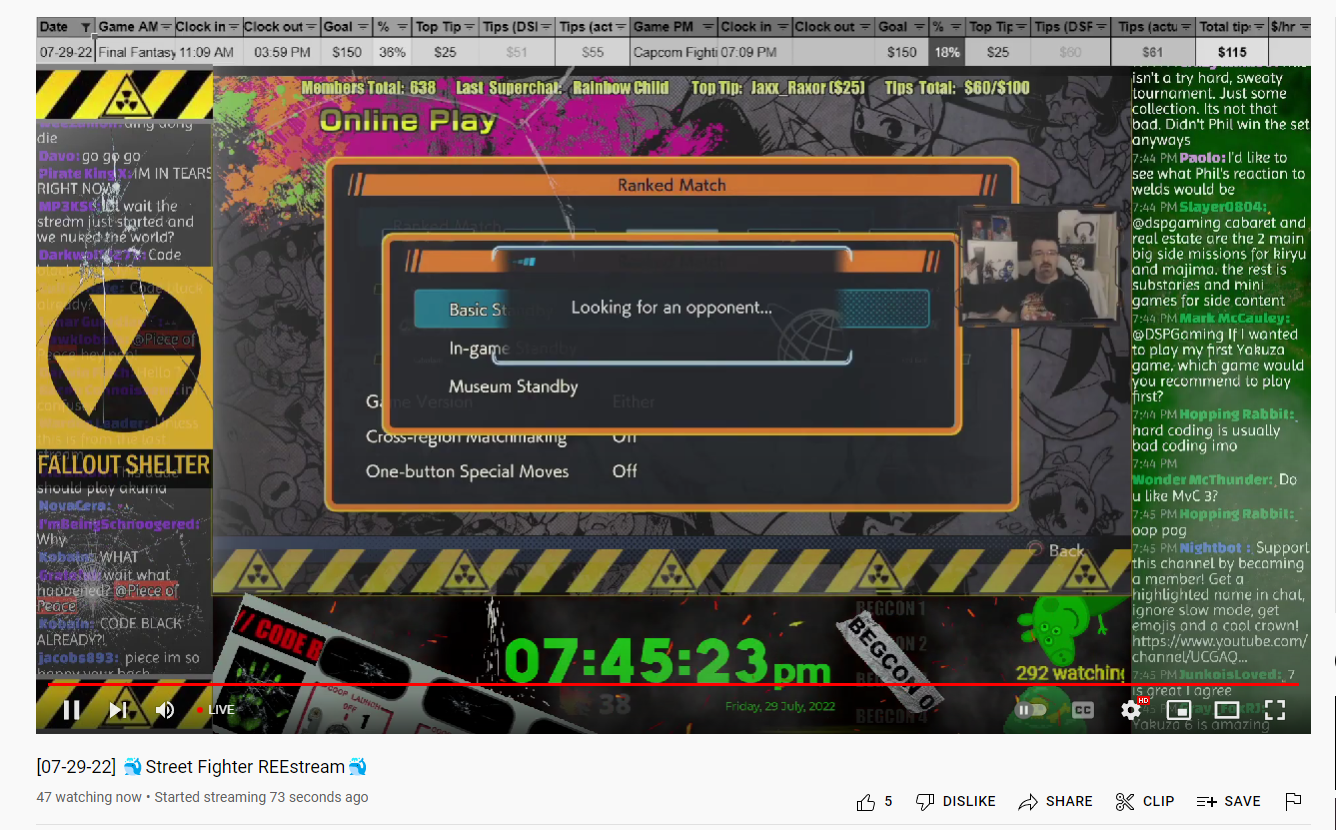Click the youtube.com/channel link in stream chat
The height and width of the screenshot is (830, 1336).
click(1219, 649)
